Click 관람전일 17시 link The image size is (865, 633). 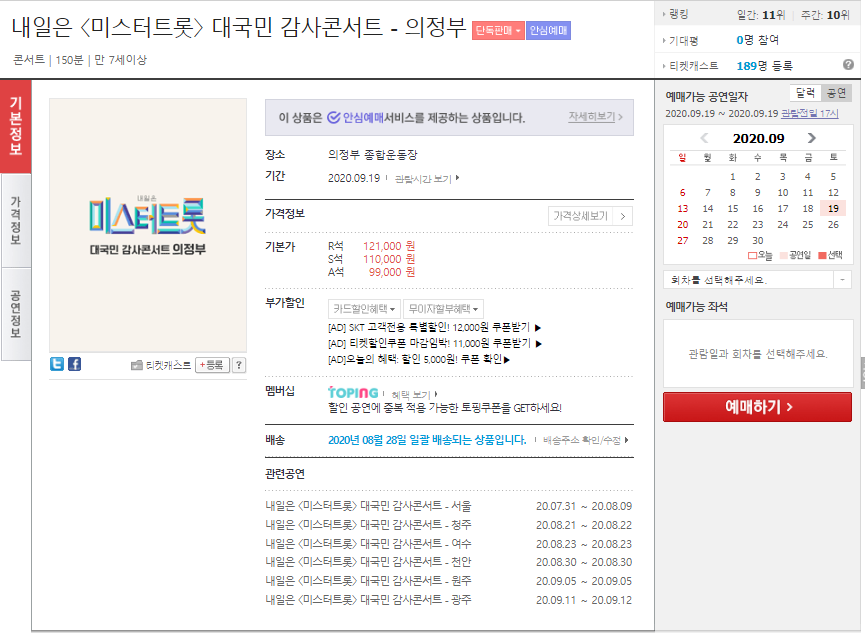(x=810, y=113)
